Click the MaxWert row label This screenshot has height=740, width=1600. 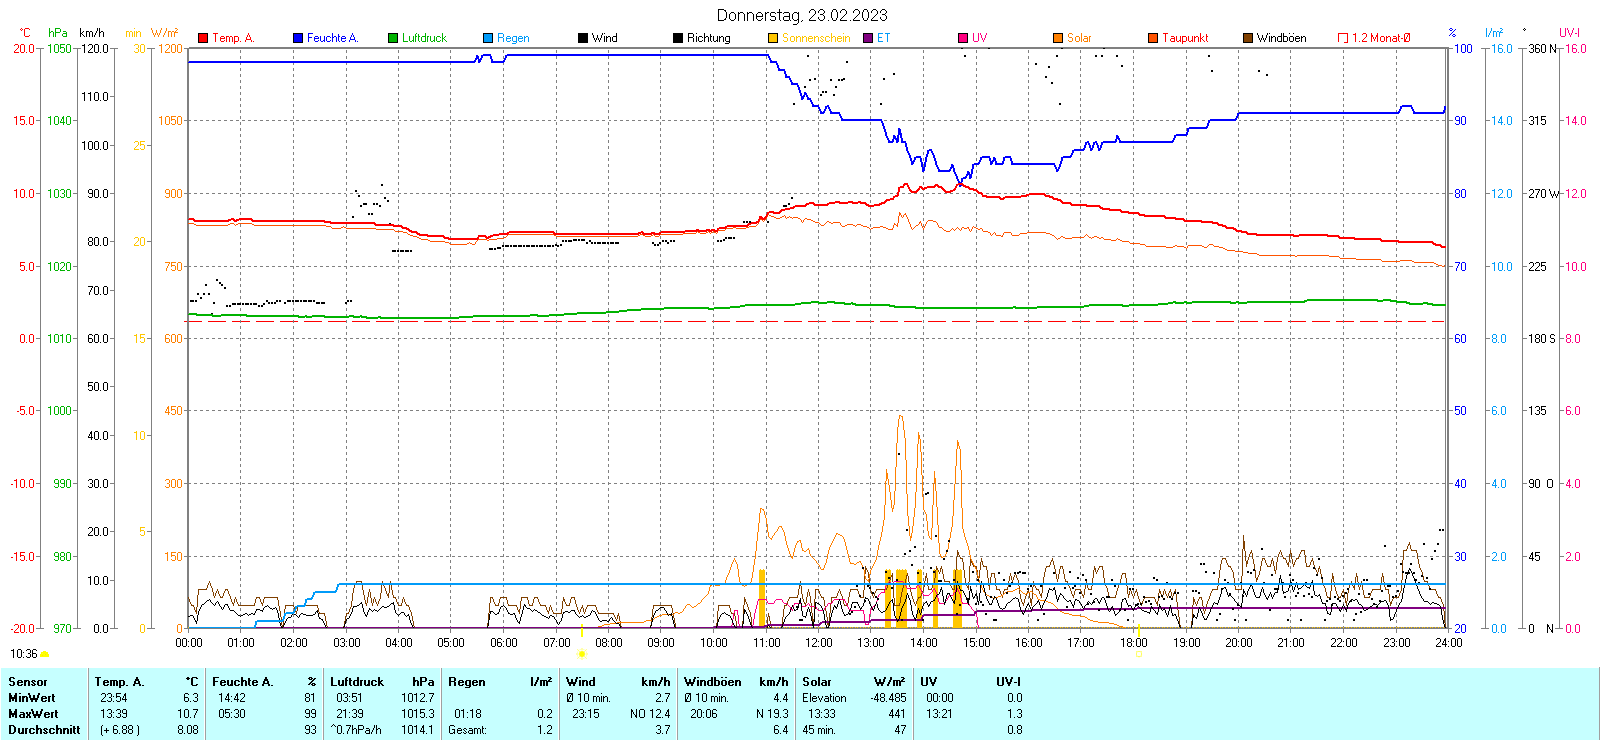[x=33, y=714]
